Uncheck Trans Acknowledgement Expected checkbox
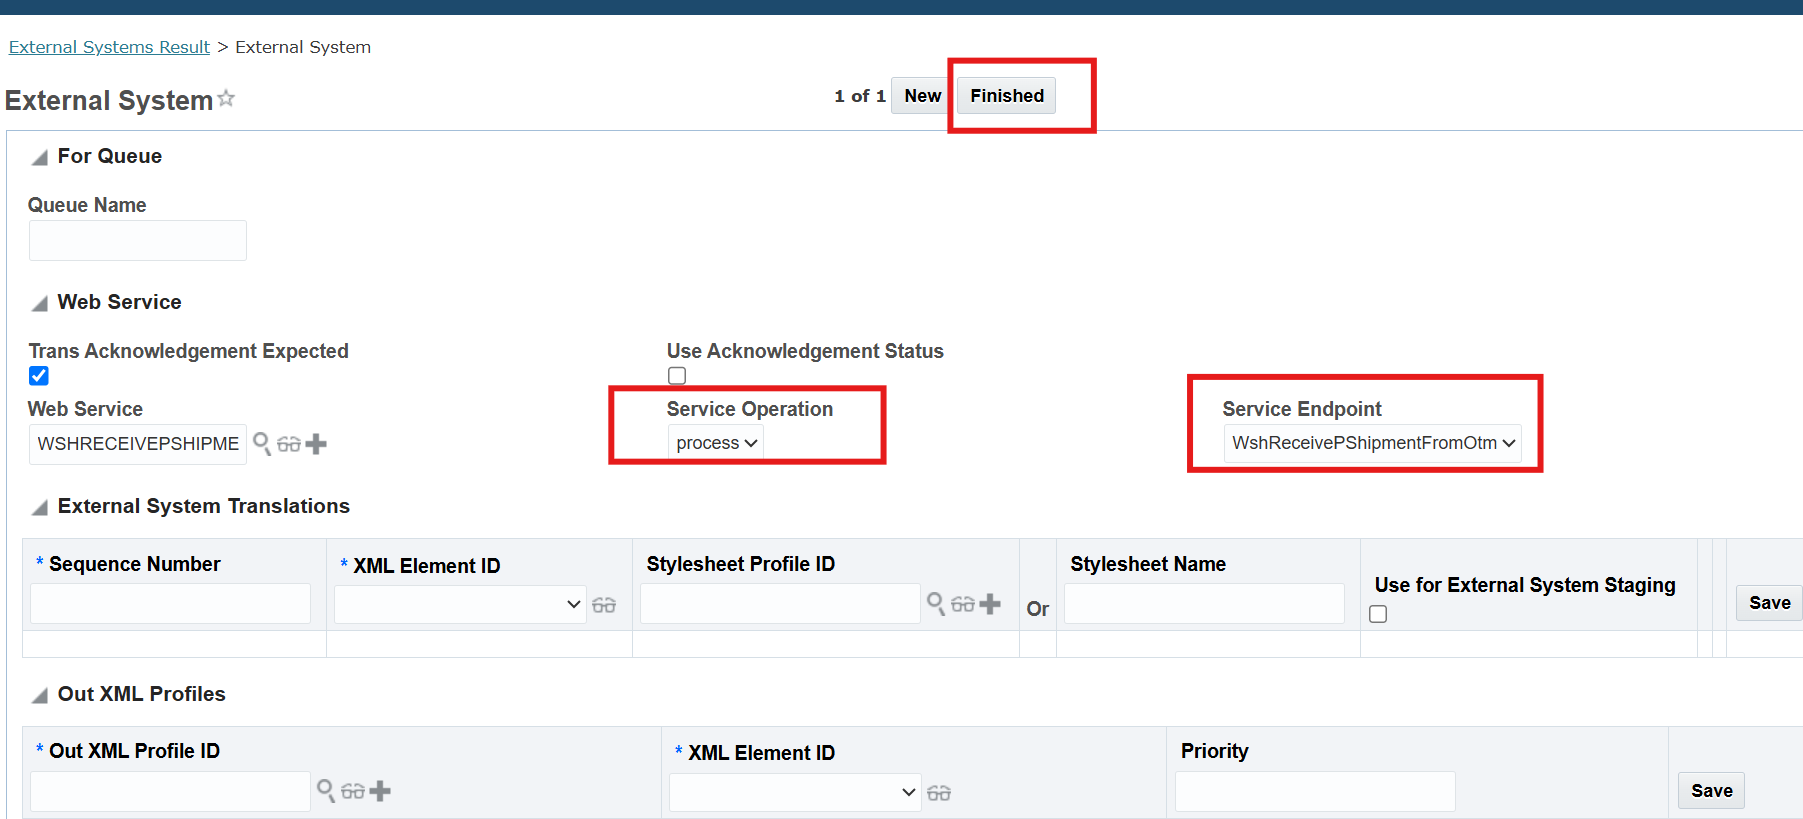 pos(39,376)
